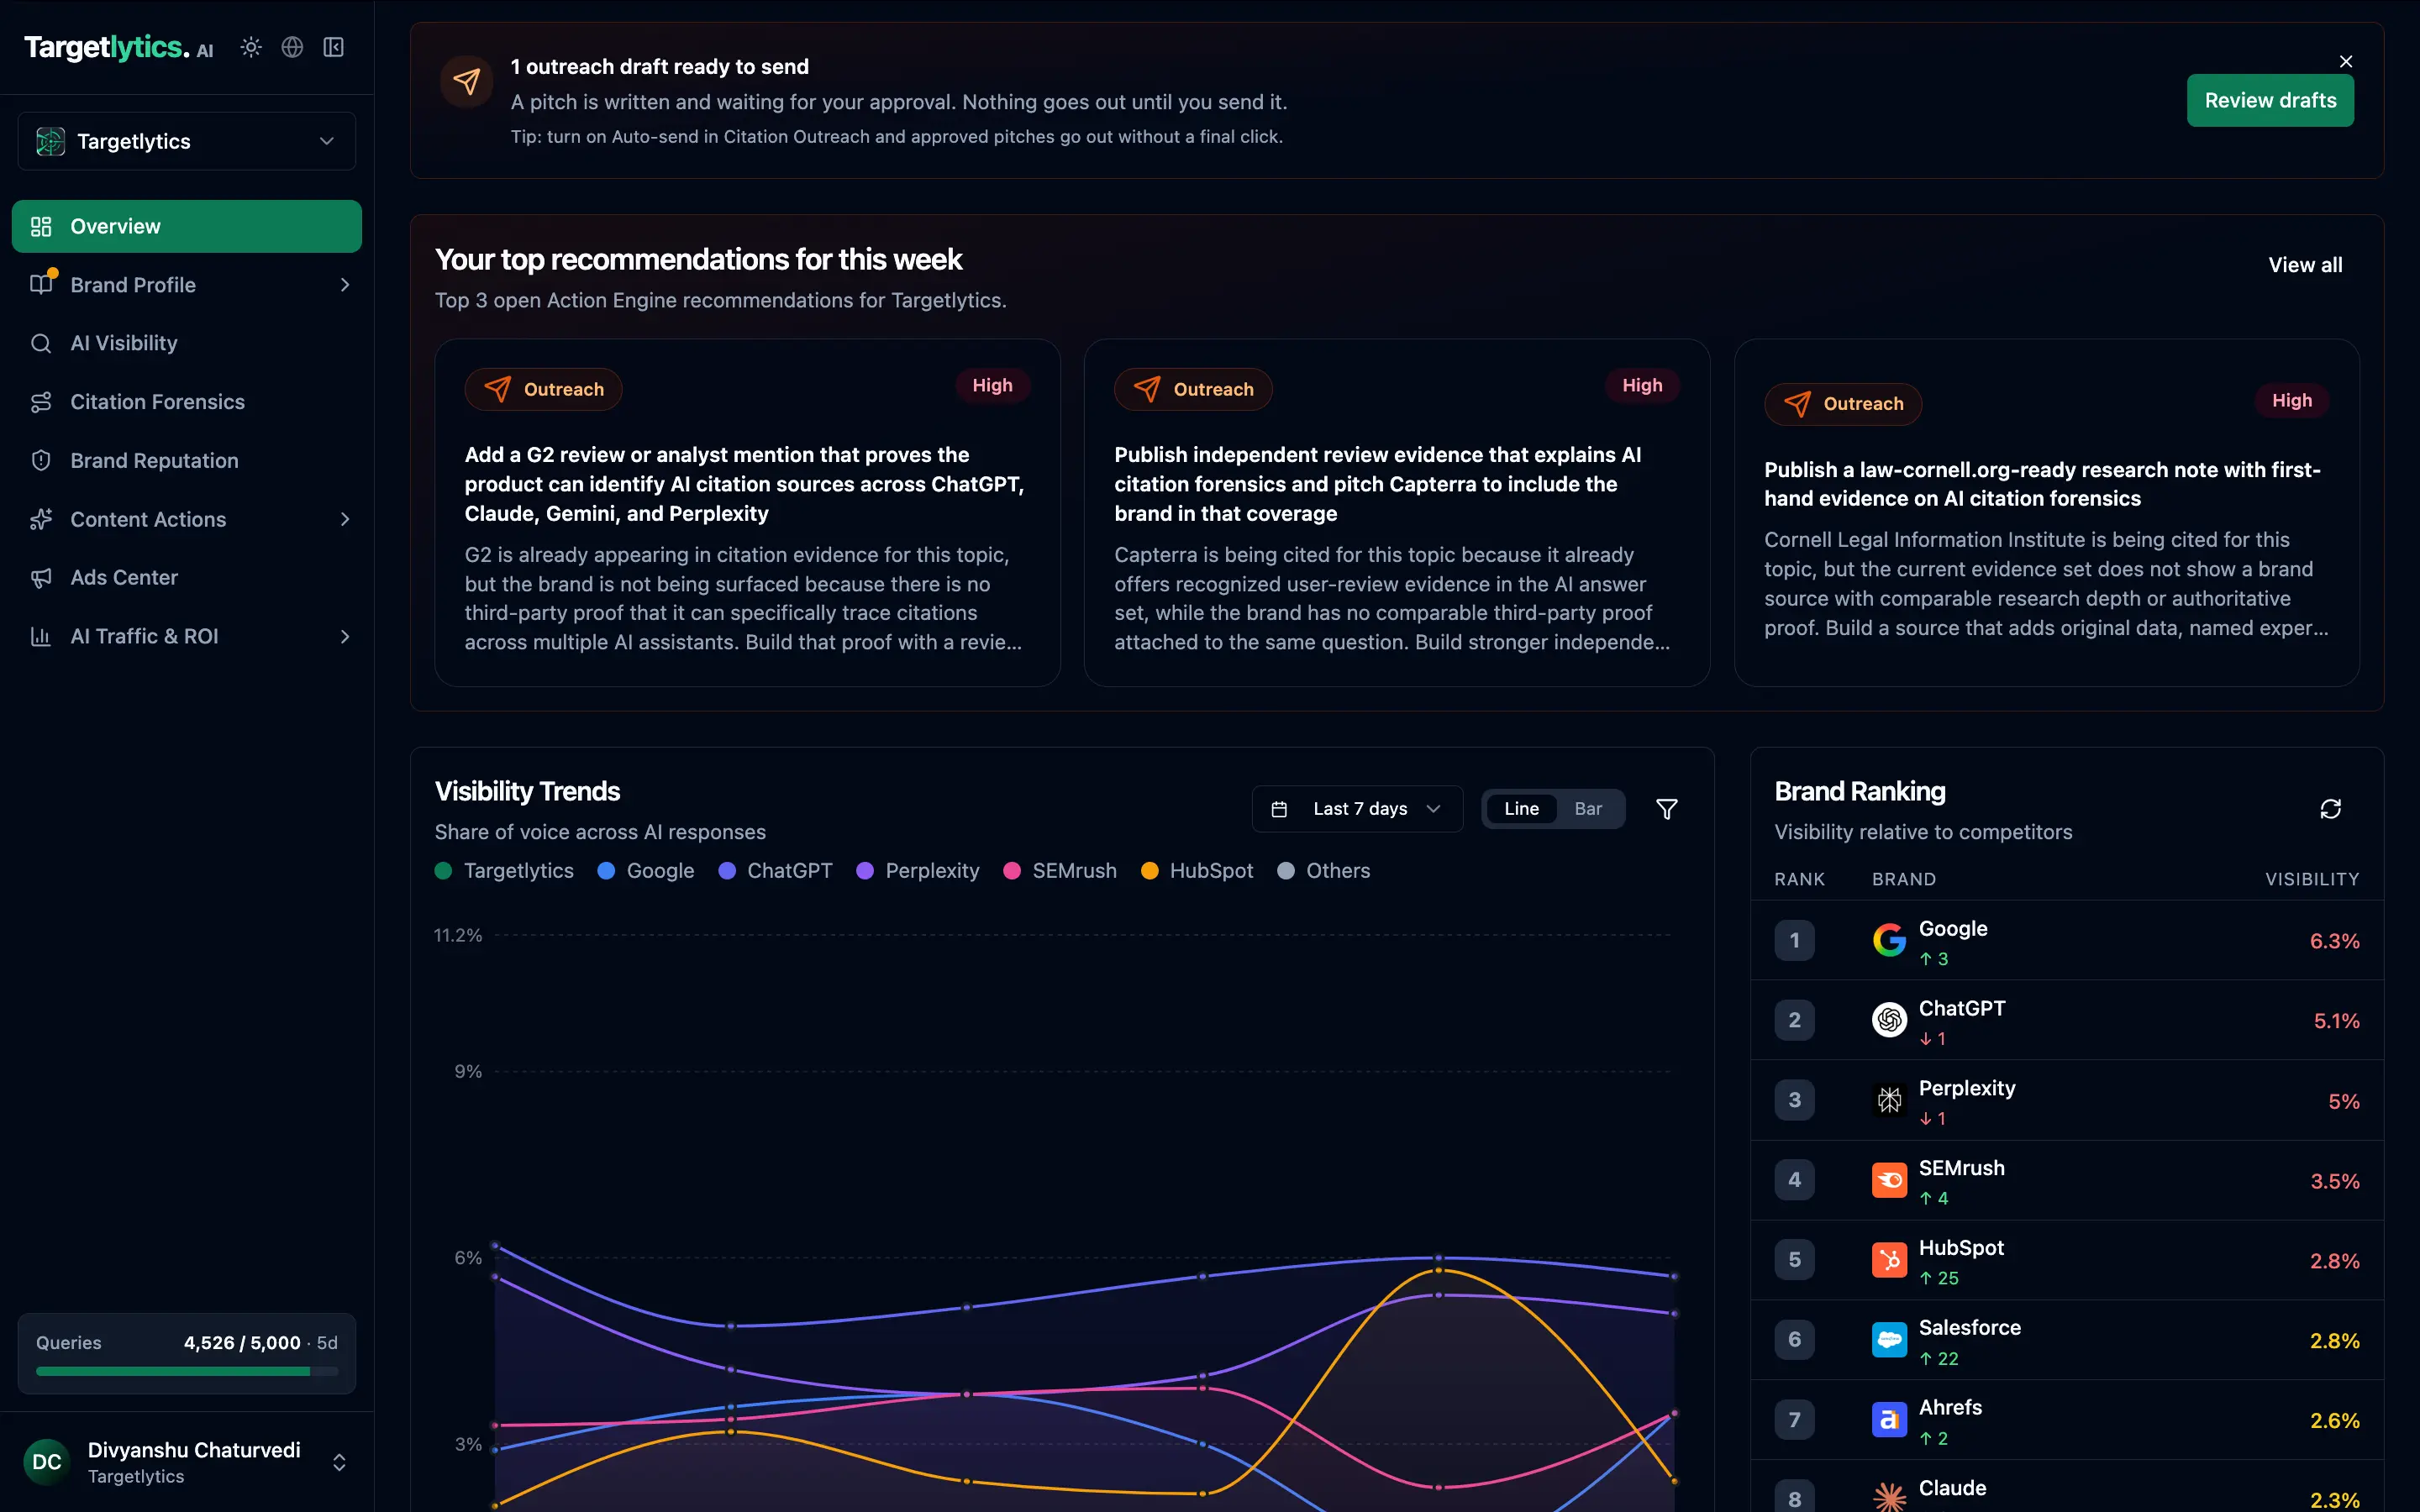Toggle ChatGPT series in chart legend
2420x1512 pixels.
pos(776,871)
